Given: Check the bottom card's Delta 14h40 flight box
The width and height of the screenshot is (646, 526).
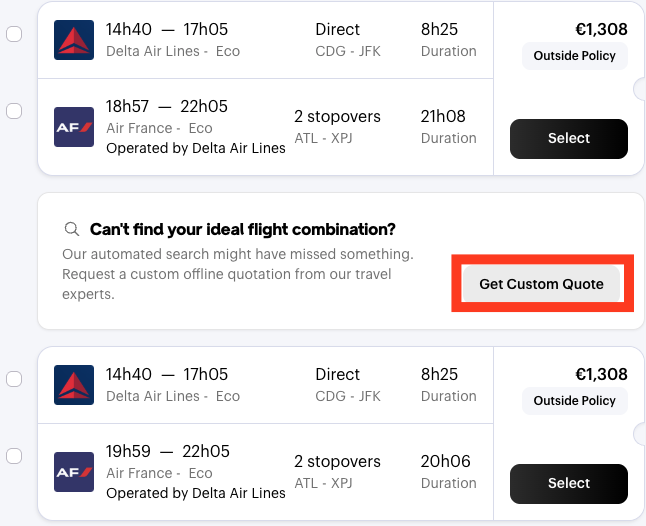Looking at the screenshot, I should point(14,379).
